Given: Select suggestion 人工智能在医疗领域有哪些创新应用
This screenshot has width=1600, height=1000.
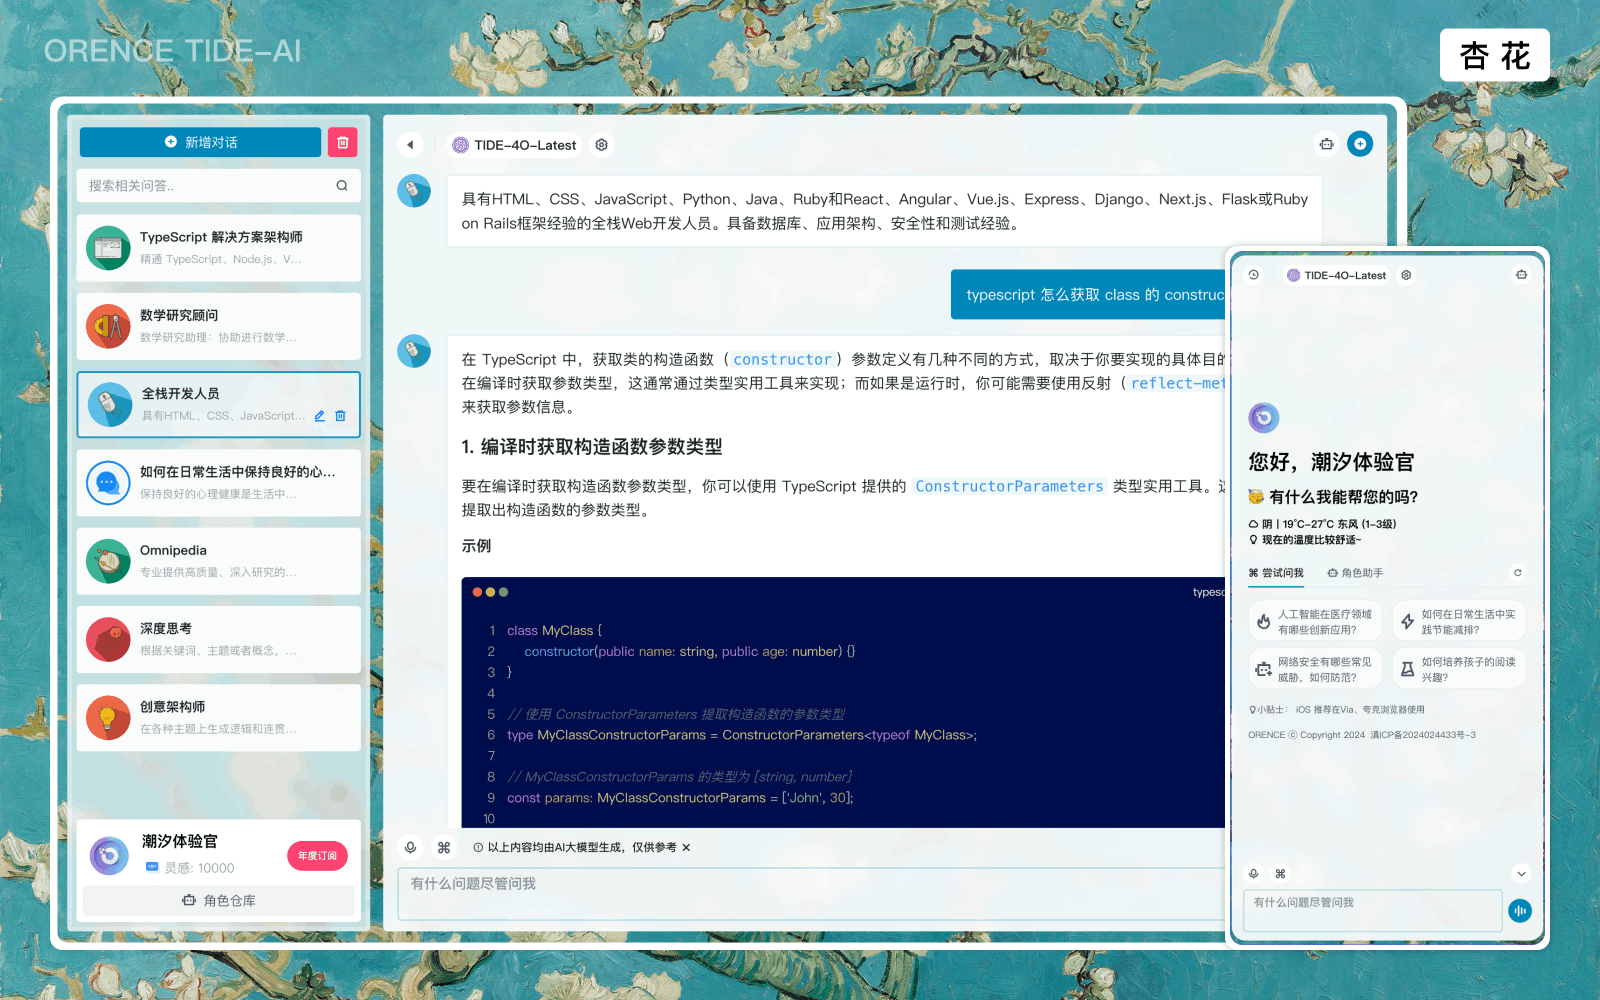Looking at the screenshot, I should 1315,622.
